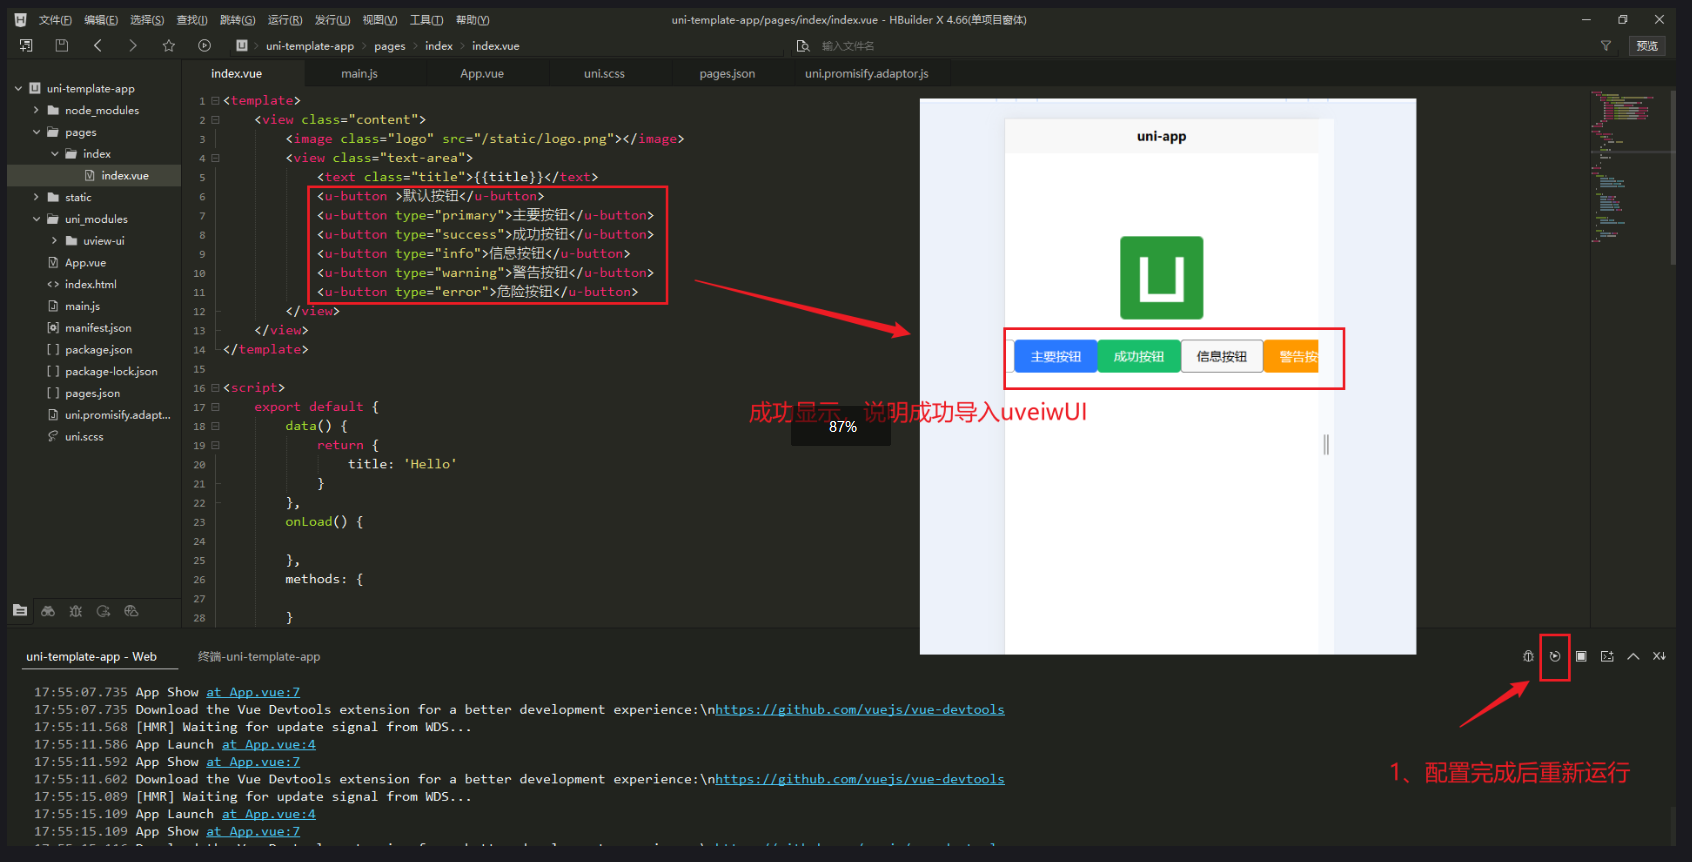
Task: Click the 成功按钮 green button in preview
Action: click(x=1139, y=357)
